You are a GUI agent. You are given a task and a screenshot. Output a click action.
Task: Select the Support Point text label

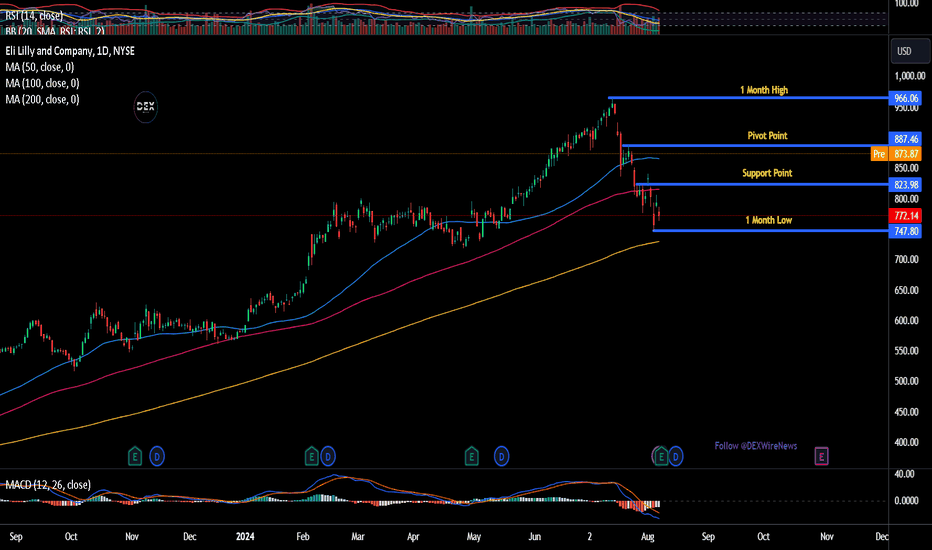coord(767,173)
